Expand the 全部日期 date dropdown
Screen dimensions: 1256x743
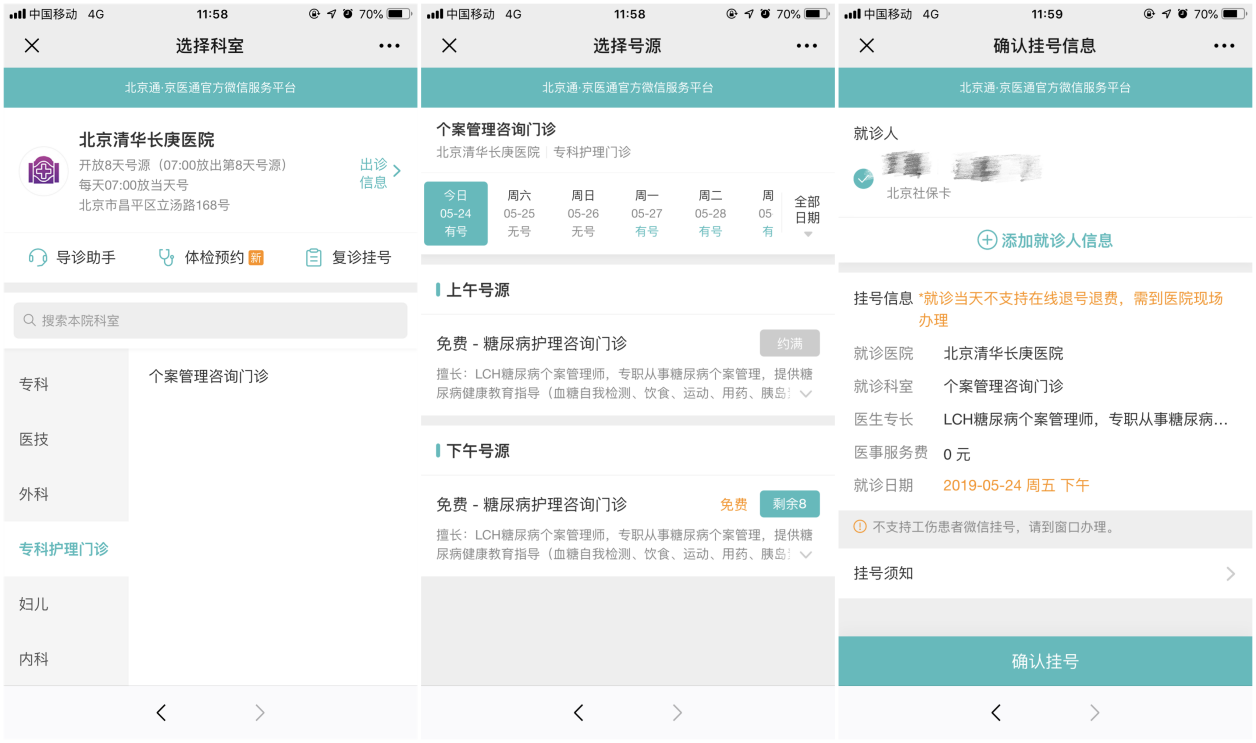[x=807, y=217]
